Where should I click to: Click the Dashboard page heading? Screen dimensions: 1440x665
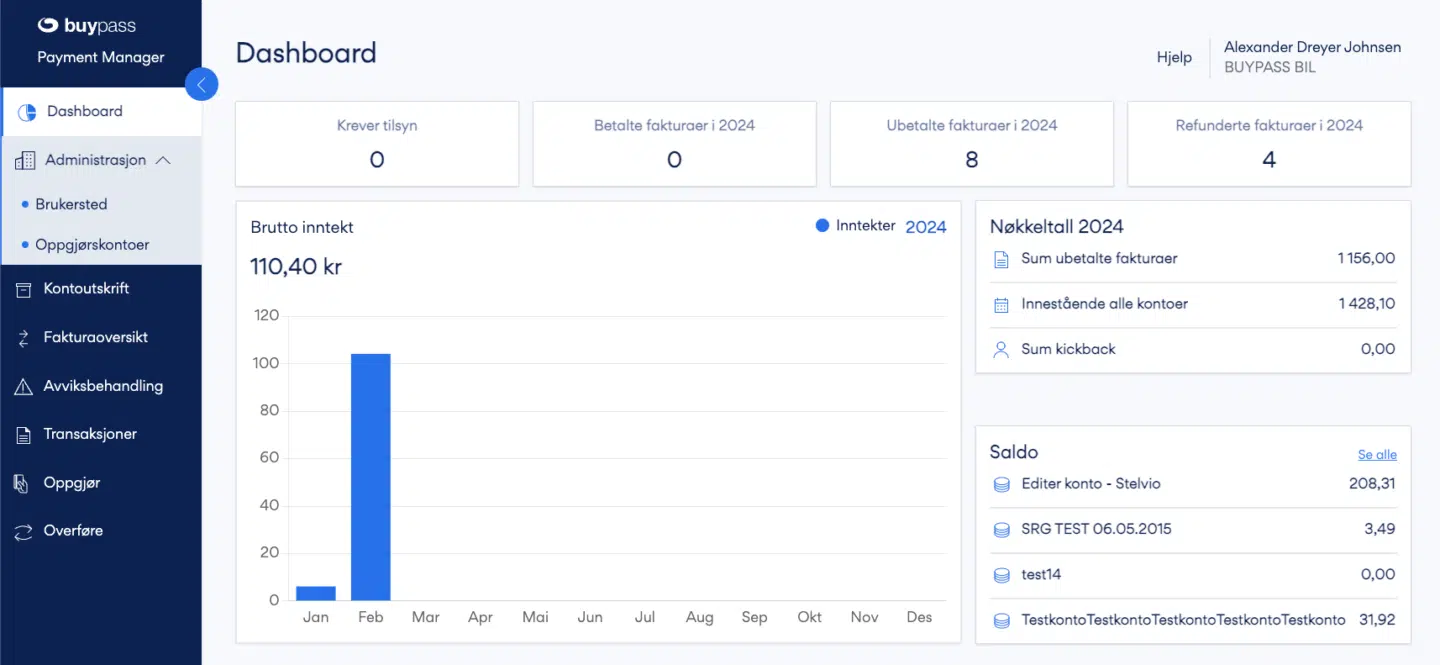306,53
